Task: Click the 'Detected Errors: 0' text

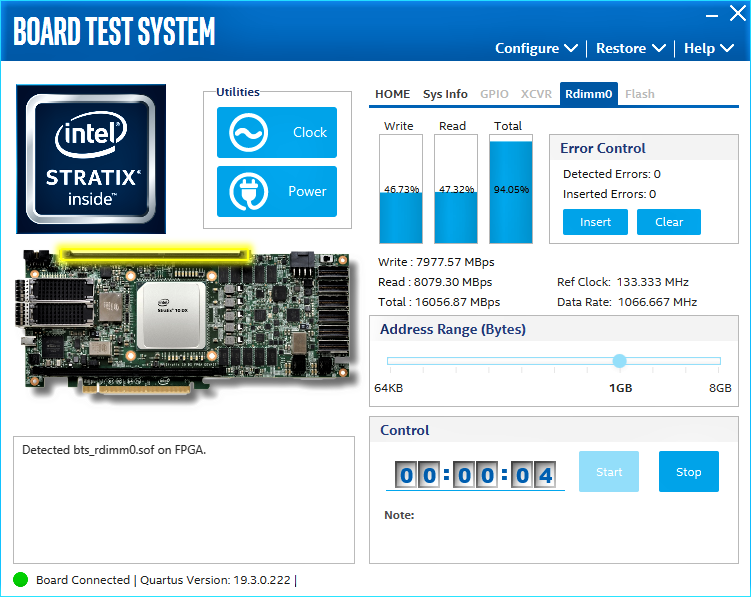Action: coord(612,174)
